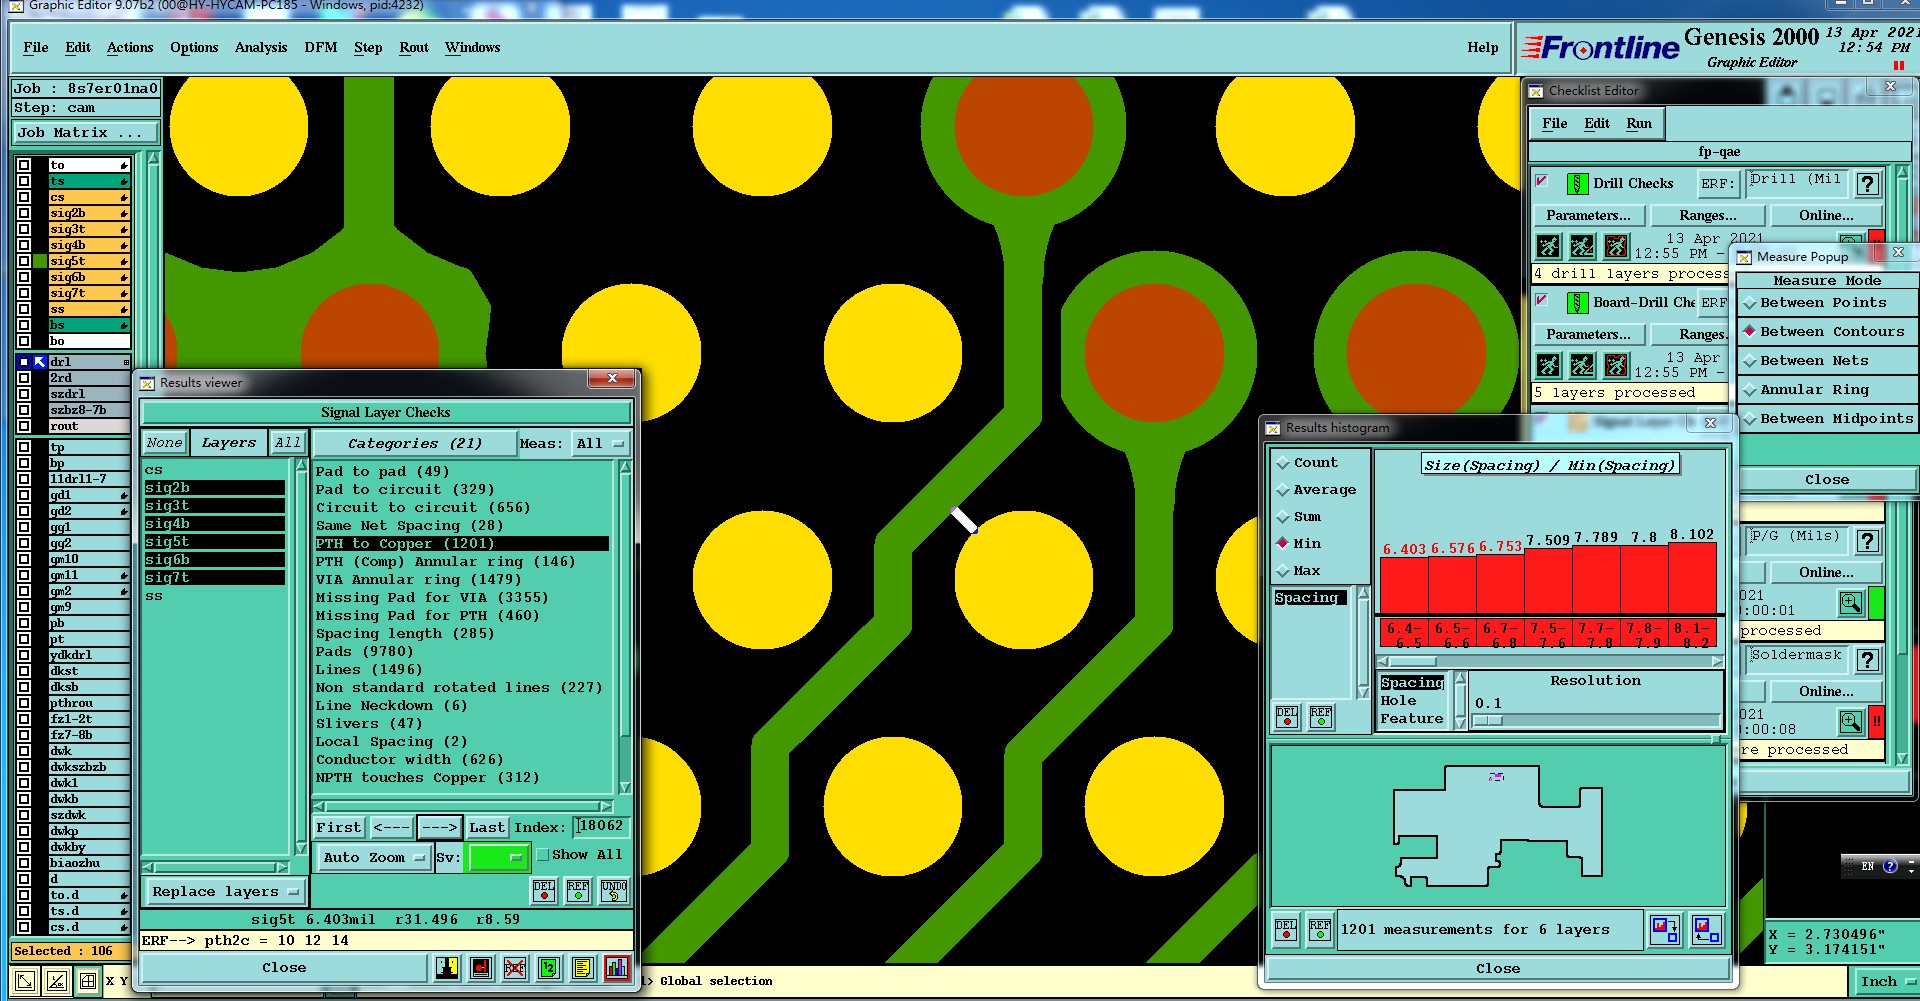The image size is (1920, 1001).
Task: Click REF icon beside measurements text in histogram
Action: [1320, 930]
